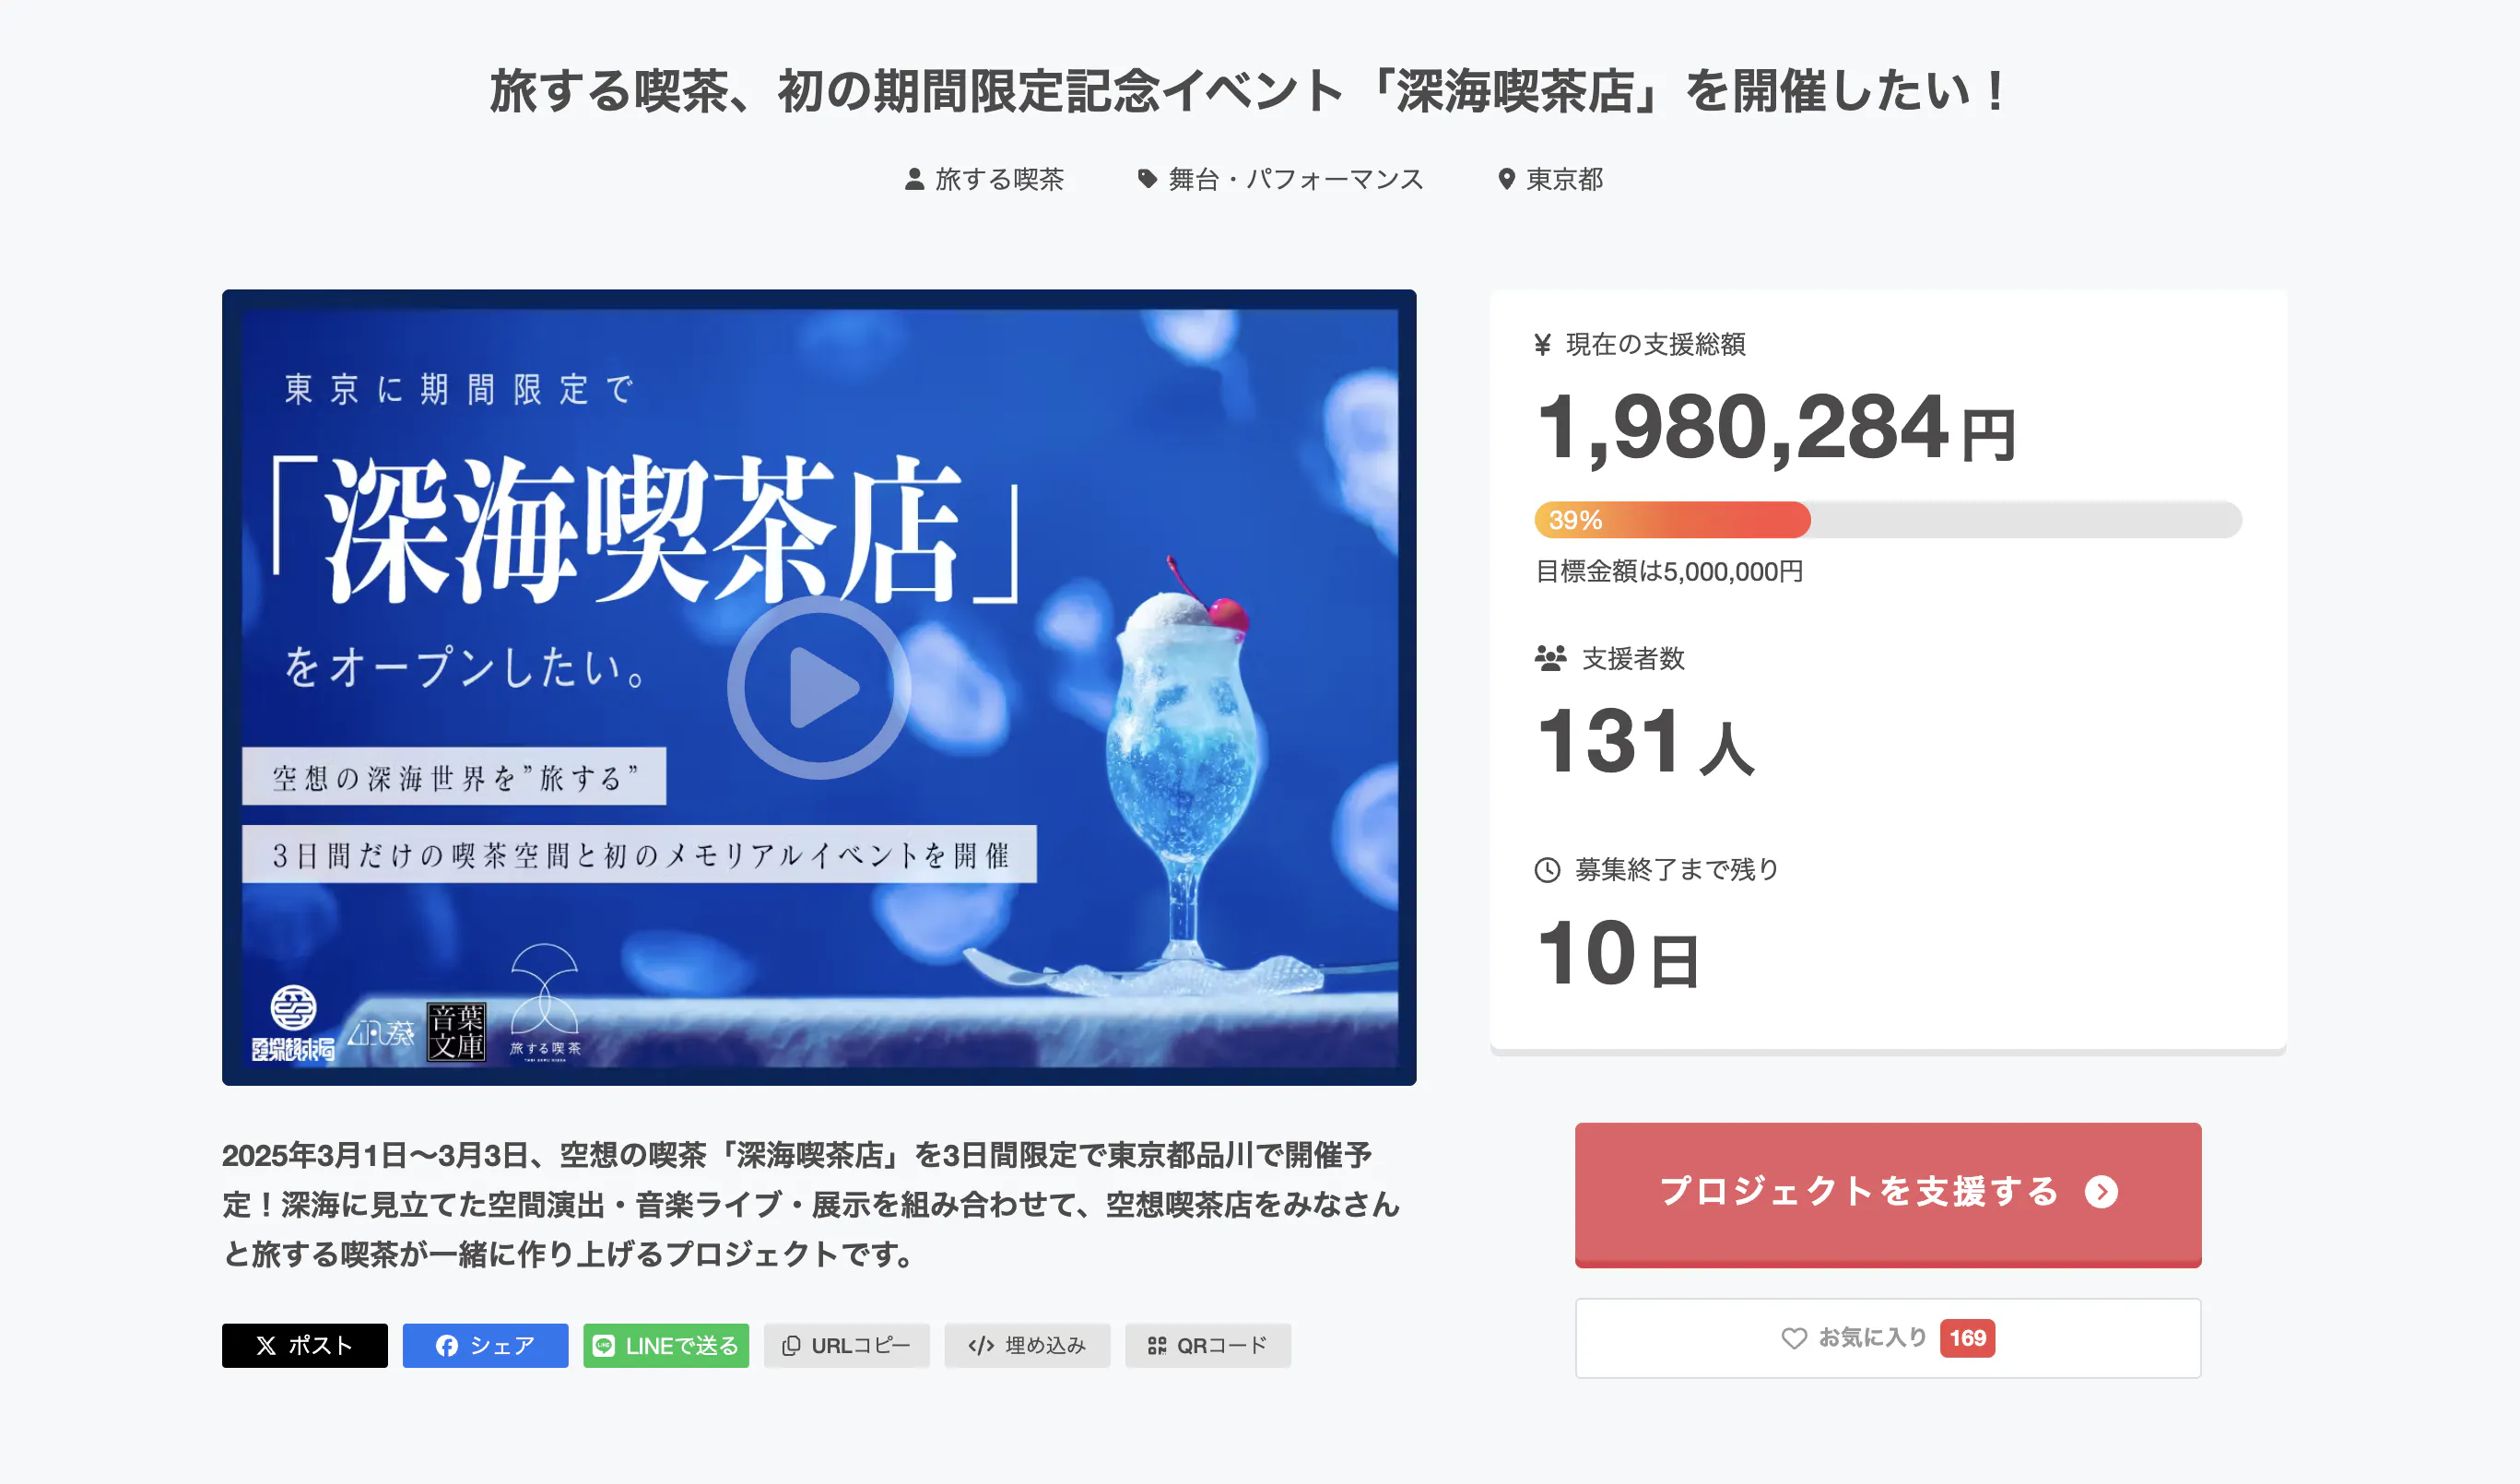Screen dimensions: 2520x1484
Task: Click the project title heading
Action: [x=1248, y=91]
